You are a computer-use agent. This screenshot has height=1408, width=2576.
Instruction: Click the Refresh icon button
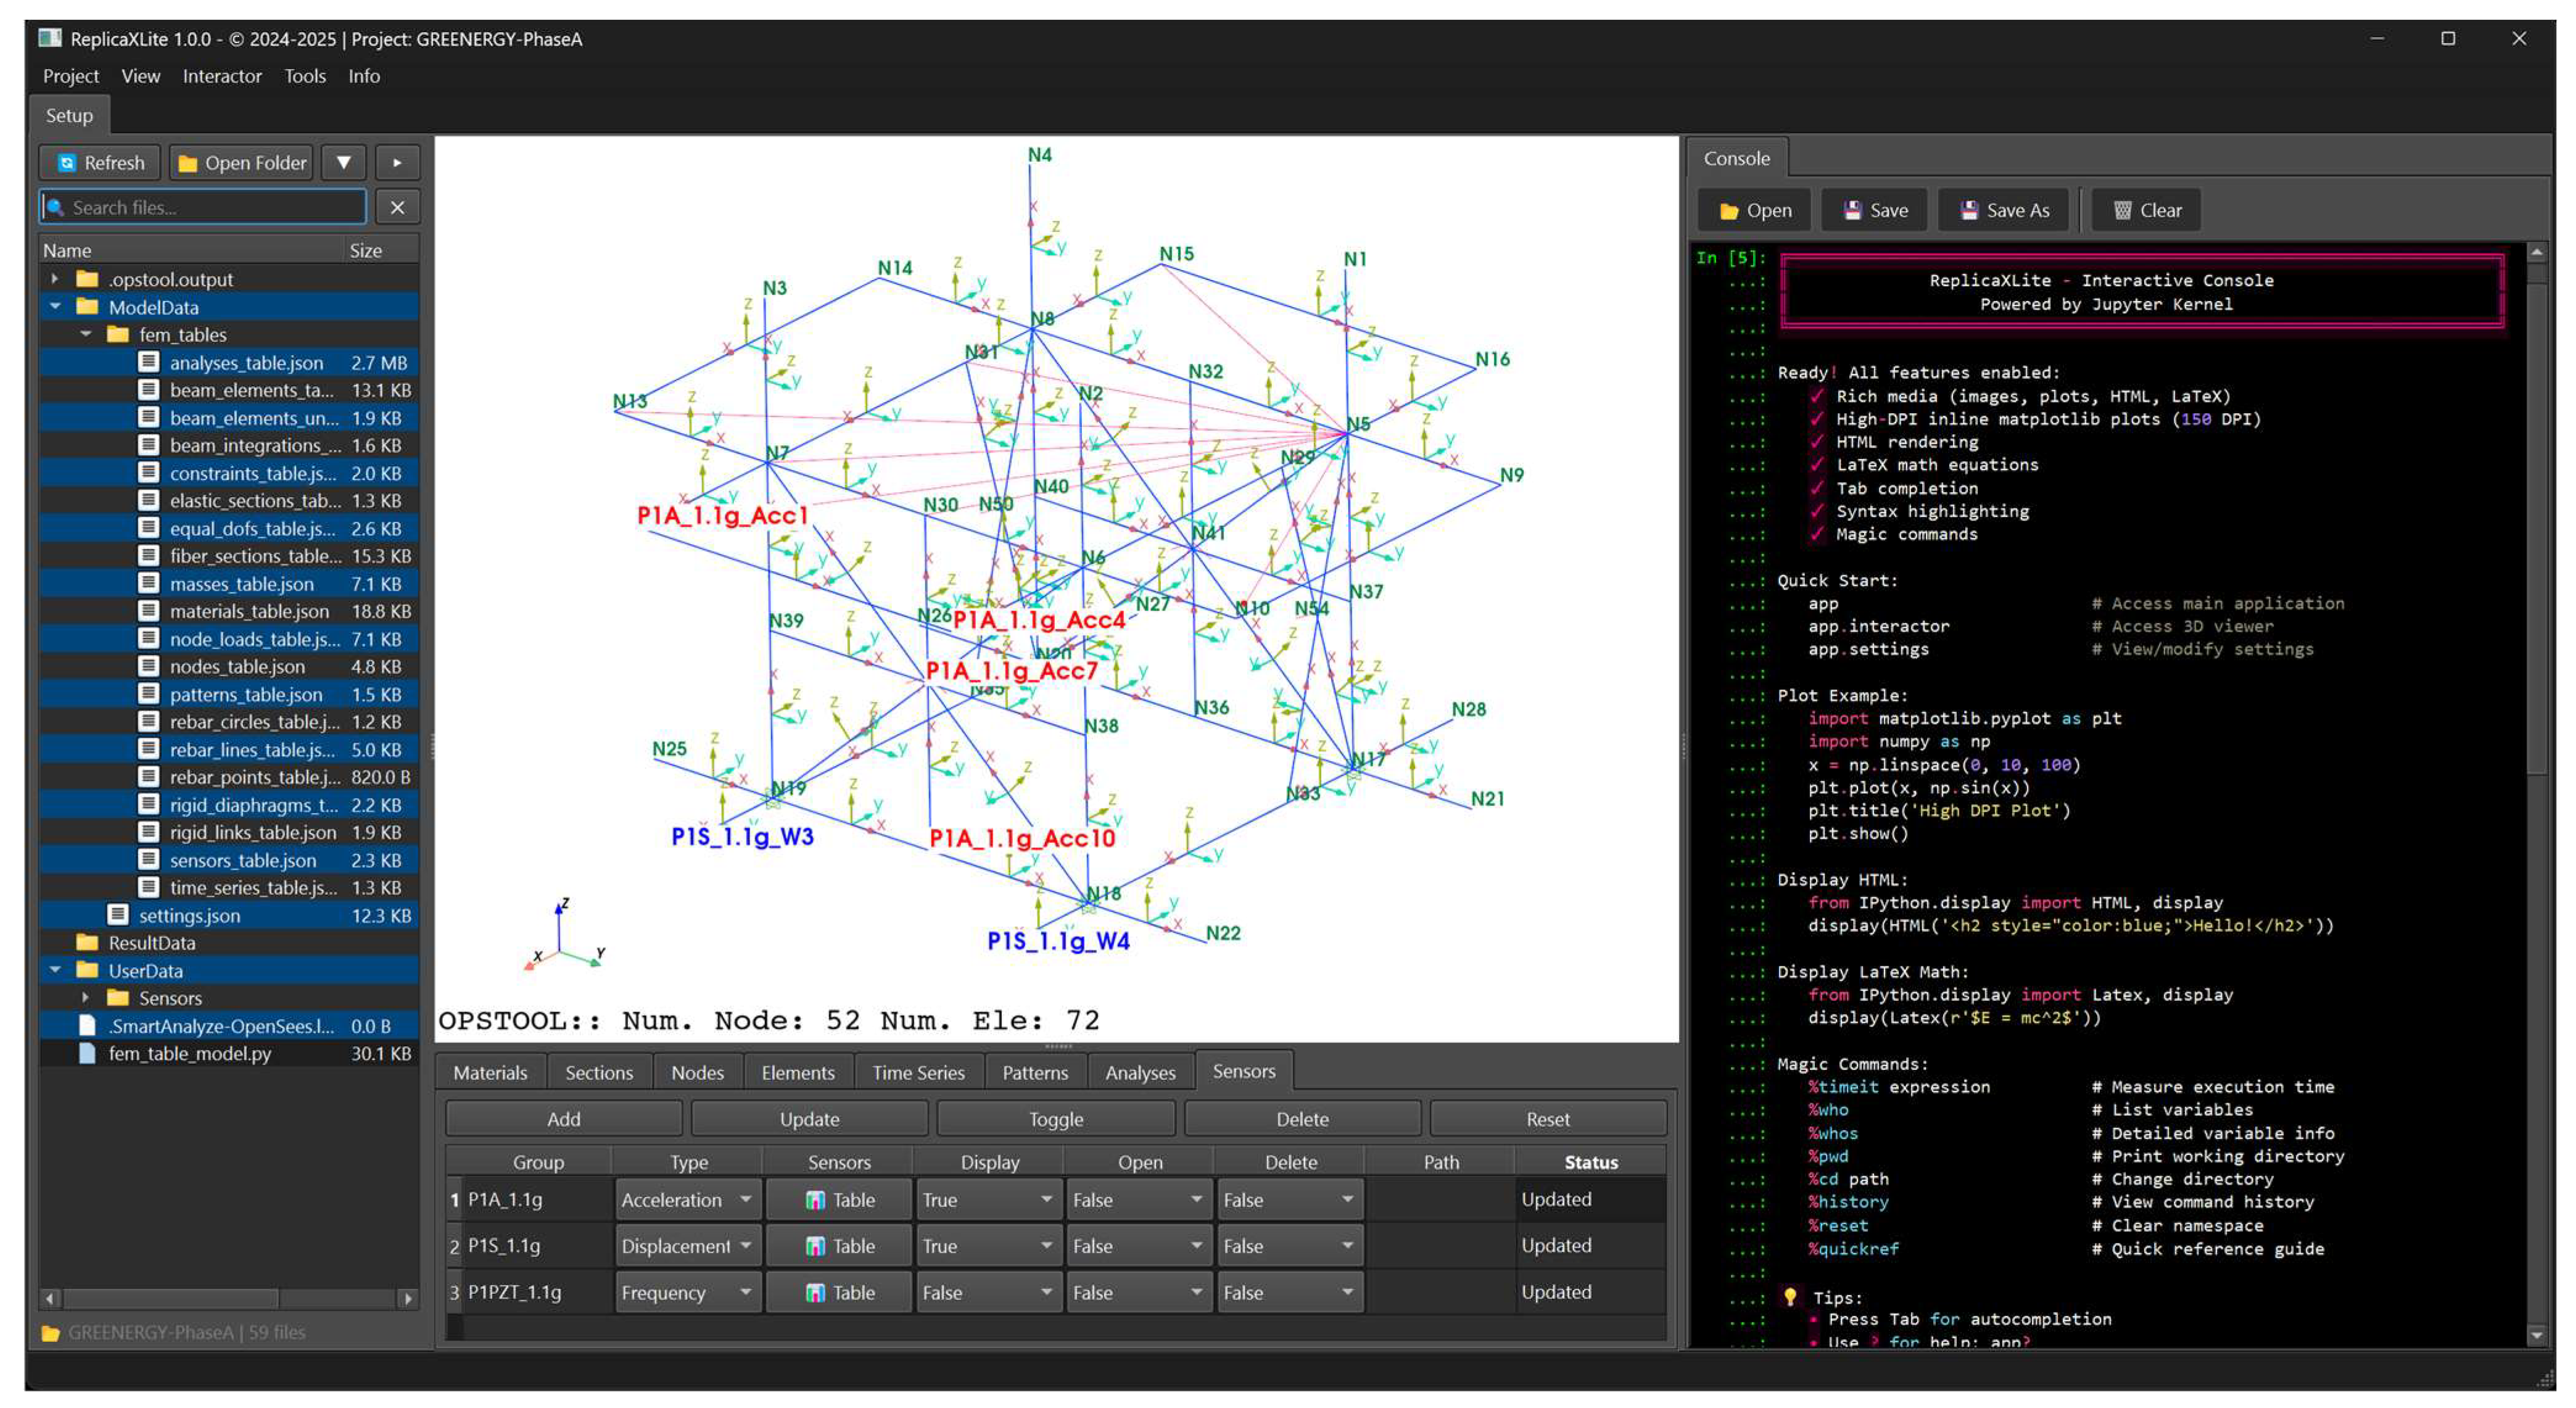click(x=67, y=162)
